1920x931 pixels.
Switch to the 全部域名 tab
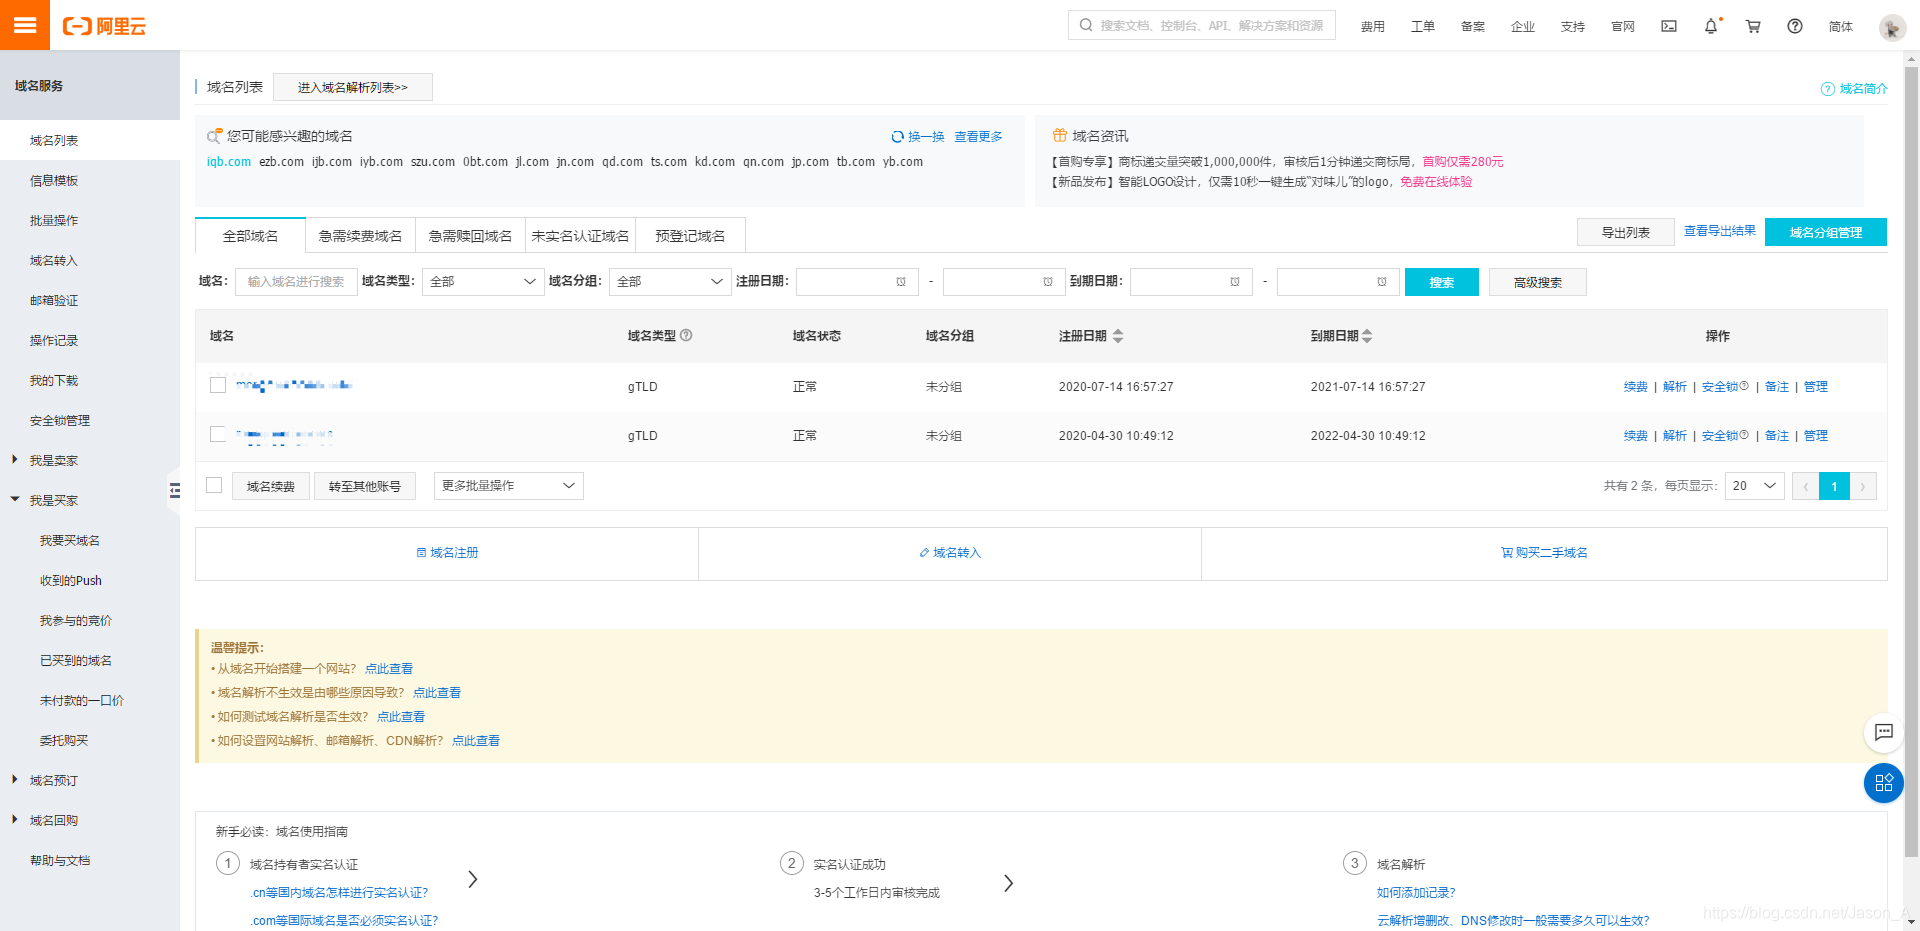[x=250, y=236]
